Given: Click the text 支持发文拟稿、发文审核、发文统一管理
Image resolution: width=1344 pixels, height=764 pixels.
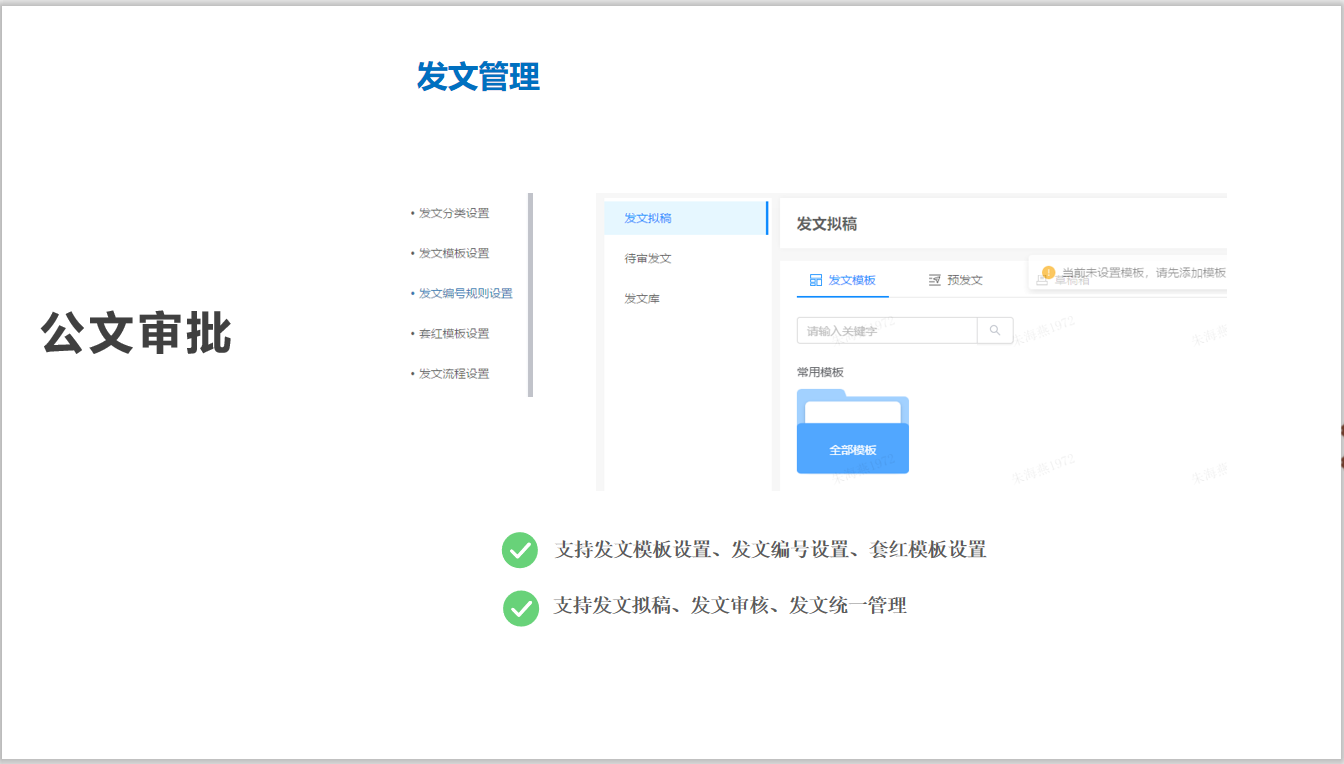Looking at the screenshot, I should 730,605.
